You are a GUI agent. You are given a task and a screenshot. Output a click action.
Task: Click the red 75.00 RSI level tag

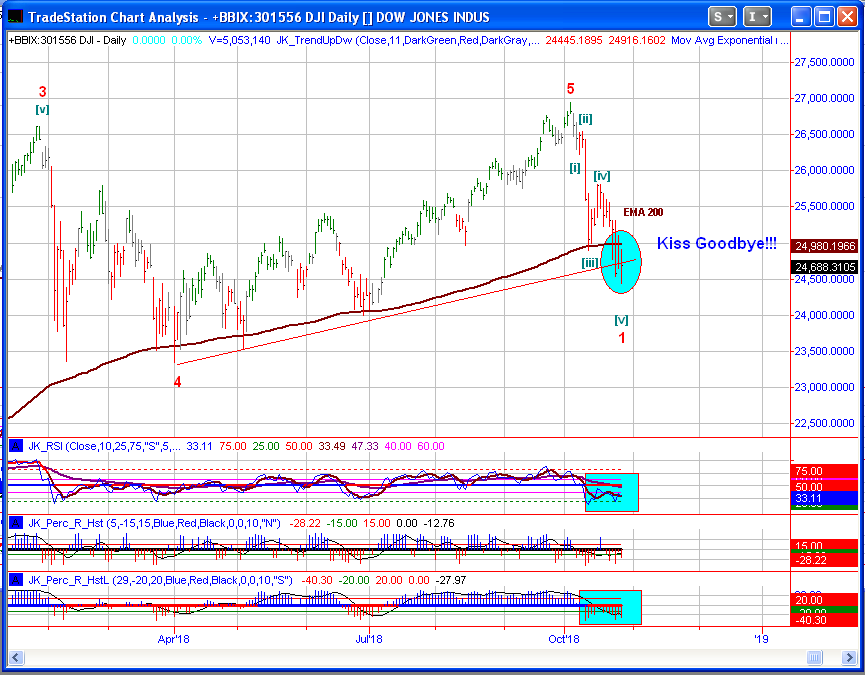(x=825, y=471)
